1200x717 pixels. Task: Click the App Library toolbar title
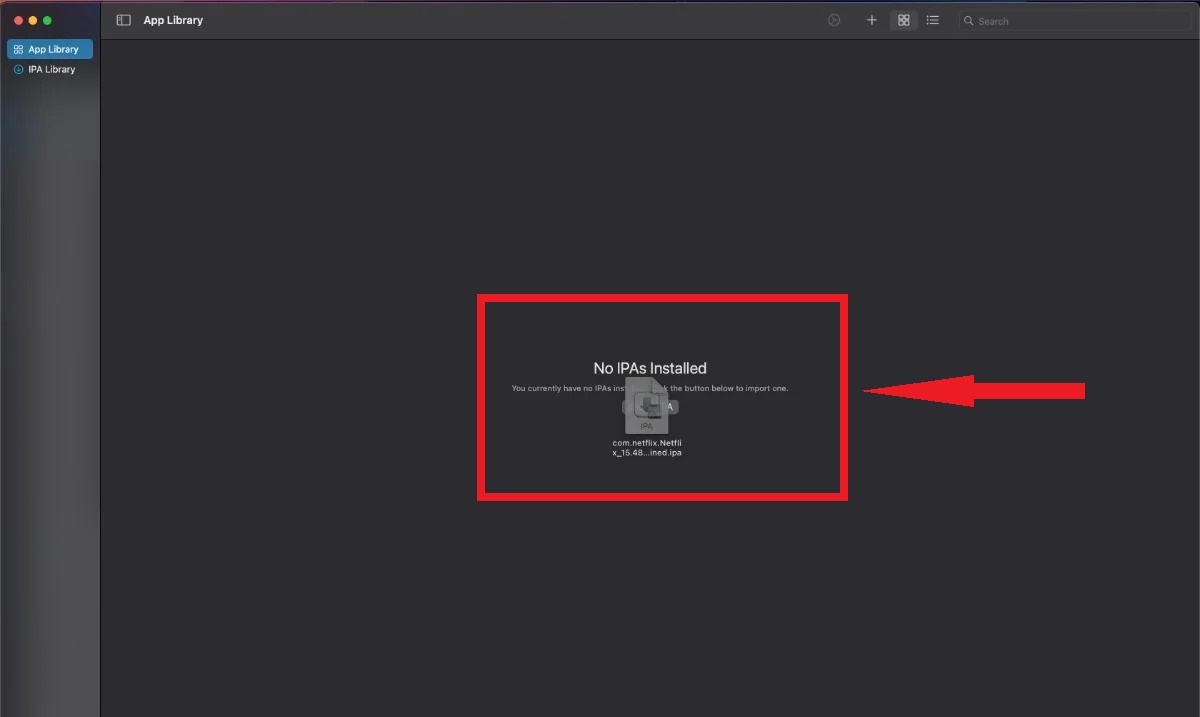tap(172, 19)
